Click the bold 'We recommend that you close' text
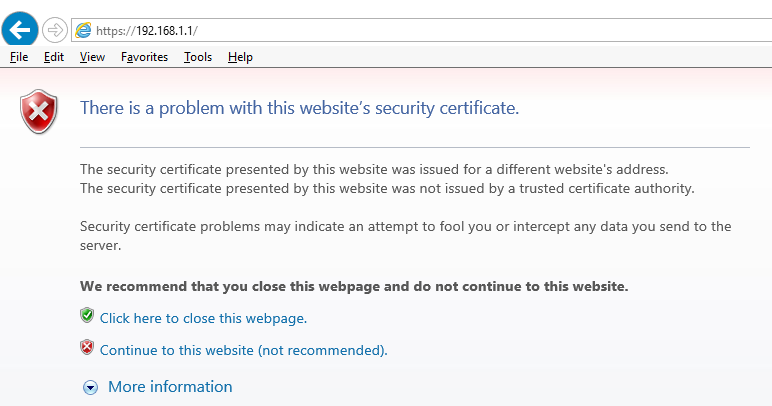Screen dimensions: 772x406 click(x=354, y=286)
